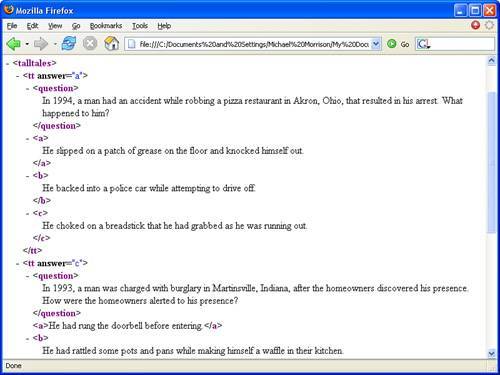500x375 pixels.
Task: Open the Tools menu
Action: 140,26
